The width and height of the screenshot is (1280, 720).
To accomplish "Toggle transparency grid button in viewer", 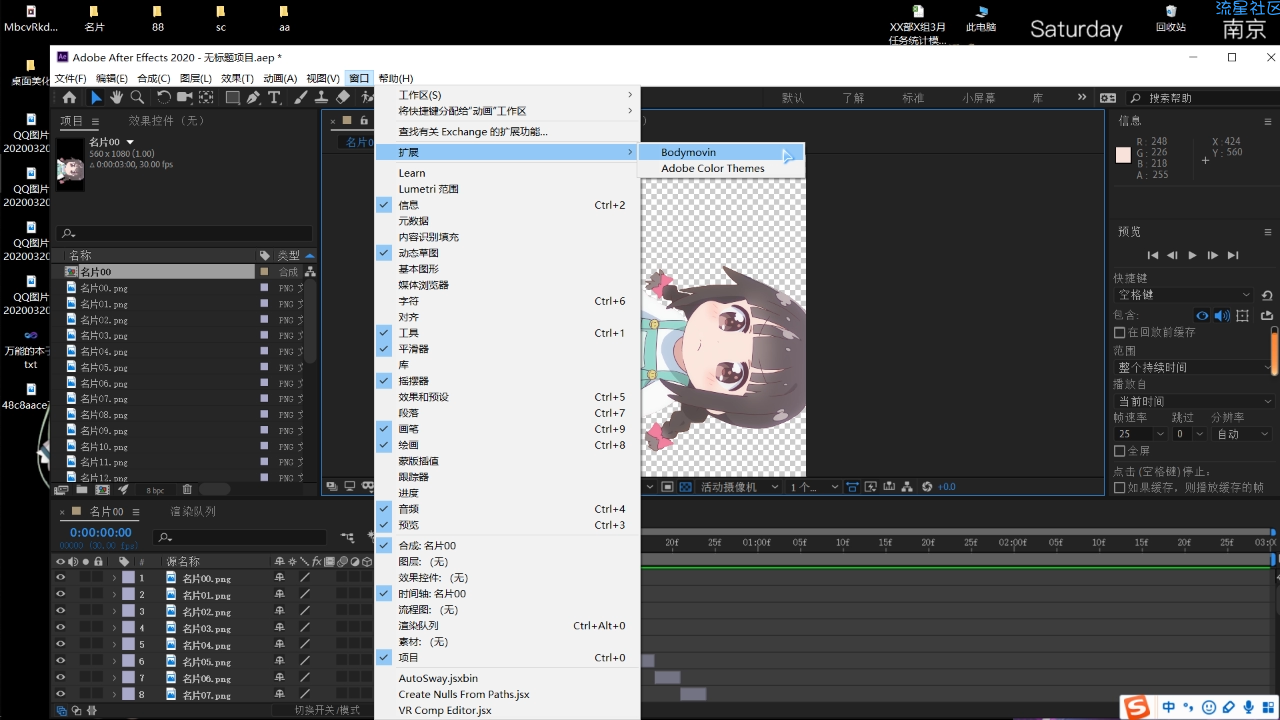I will click(685, 487).
